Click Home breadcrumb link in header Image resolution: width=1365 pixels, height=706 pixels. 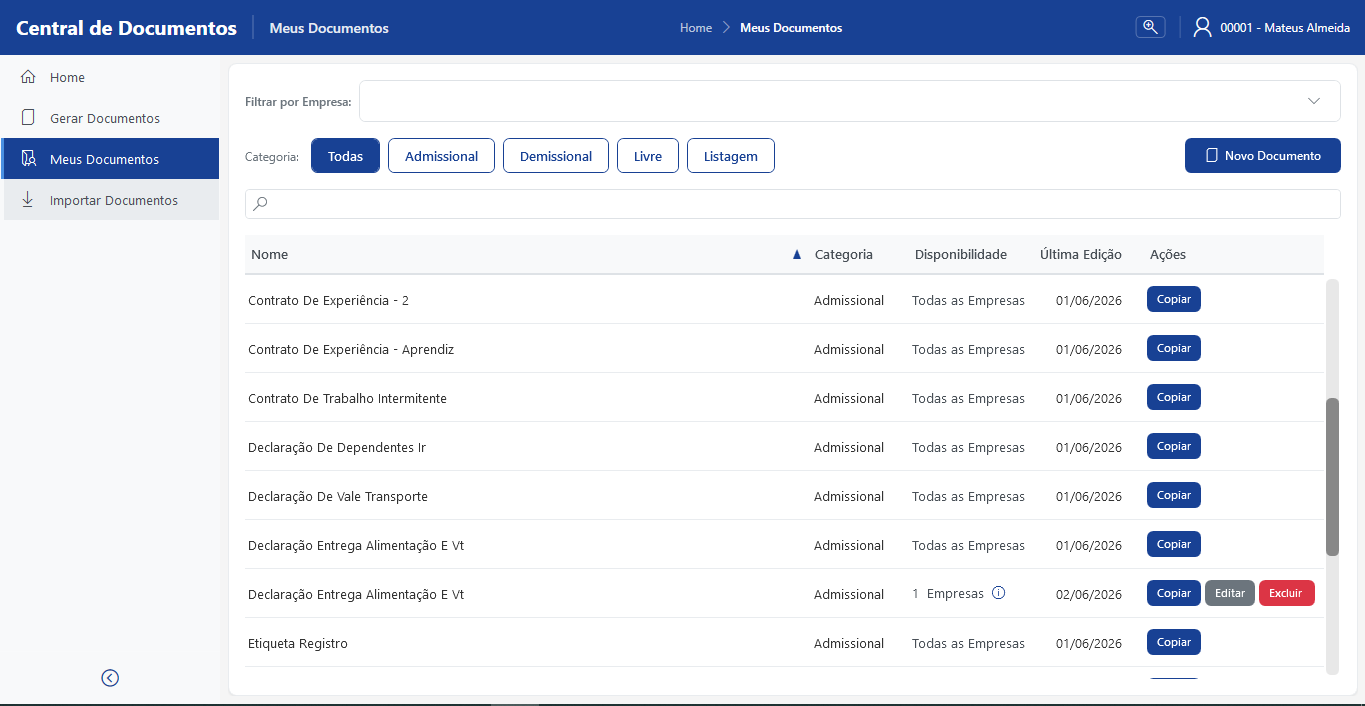point(696,28)
